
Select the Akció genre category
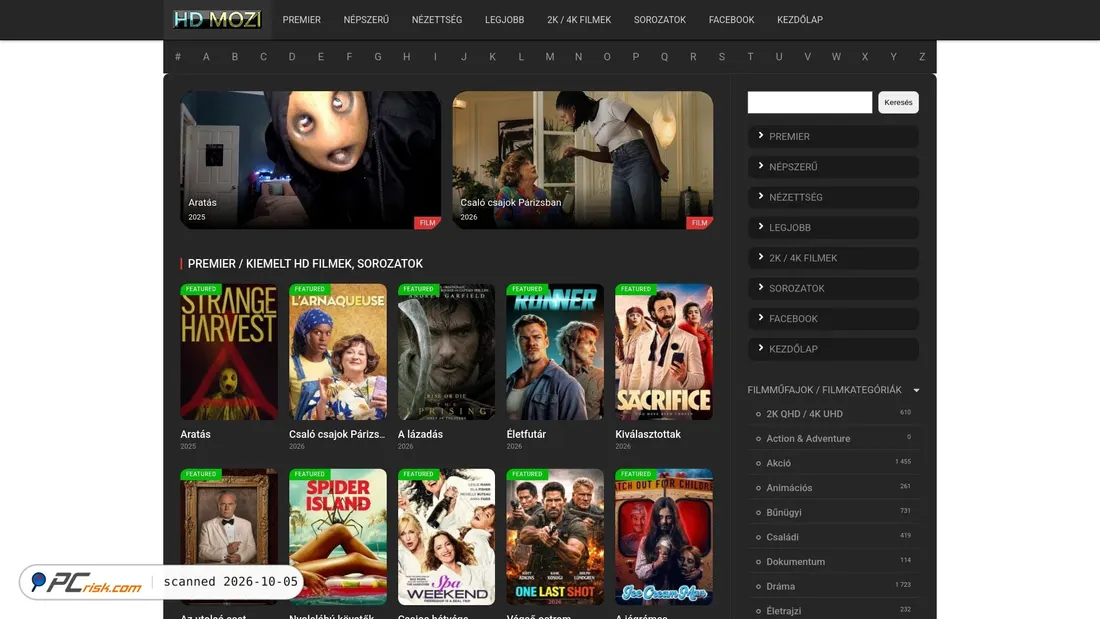pos(779,463)
